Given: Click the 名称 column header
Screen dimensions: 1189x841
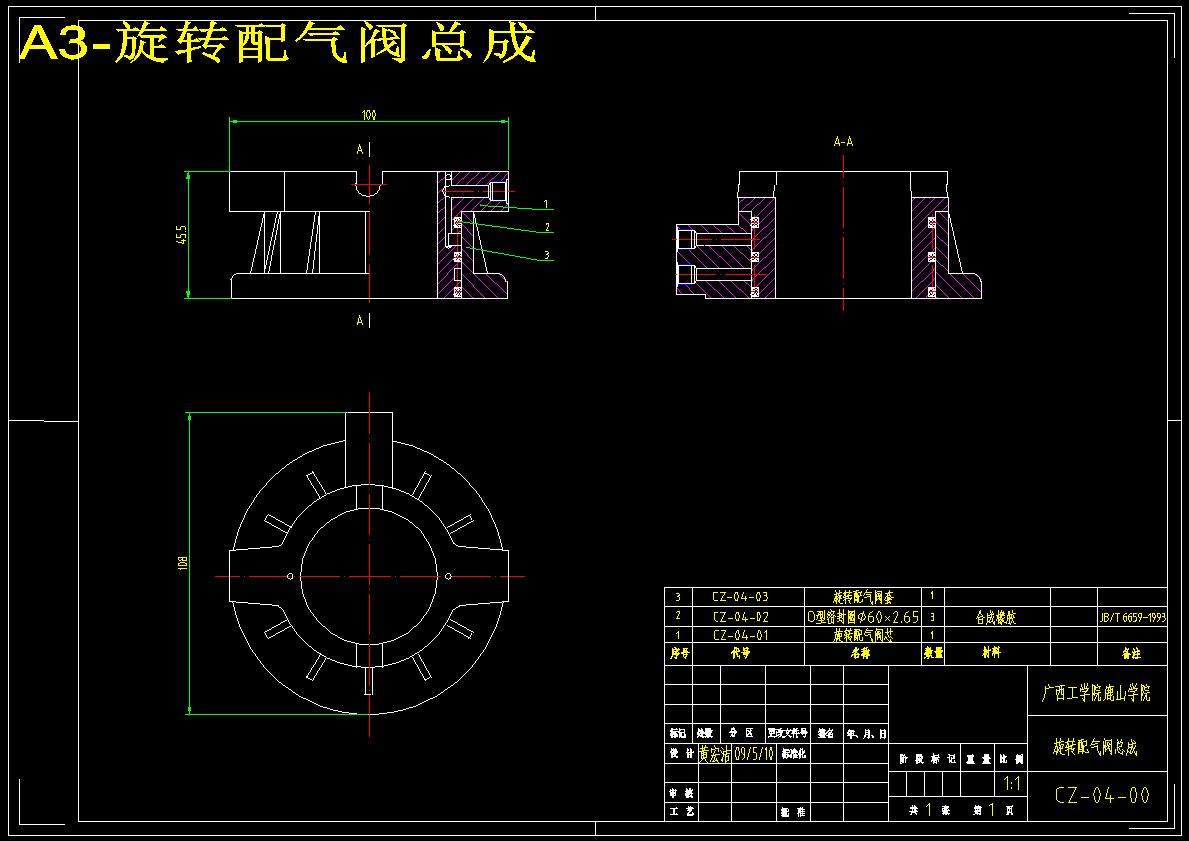Looking at the screenshot, I should click(861, 653).
